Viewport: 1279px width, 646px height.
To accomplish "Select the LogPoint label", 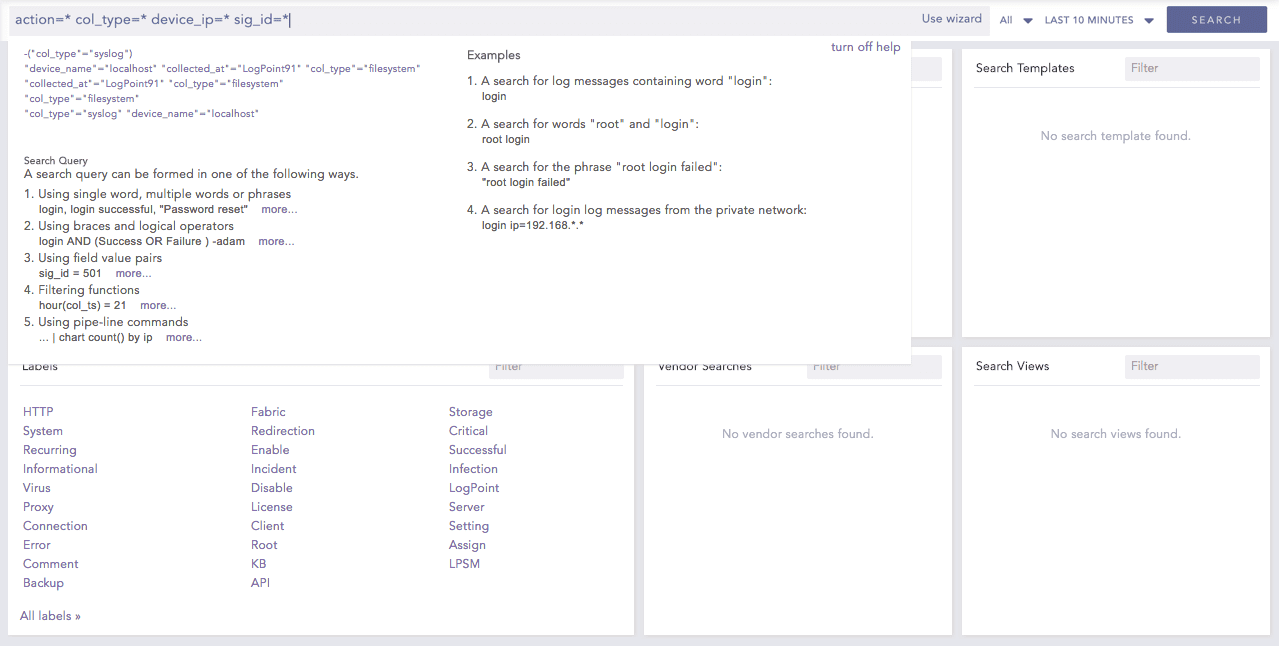I will click(473, 487).
